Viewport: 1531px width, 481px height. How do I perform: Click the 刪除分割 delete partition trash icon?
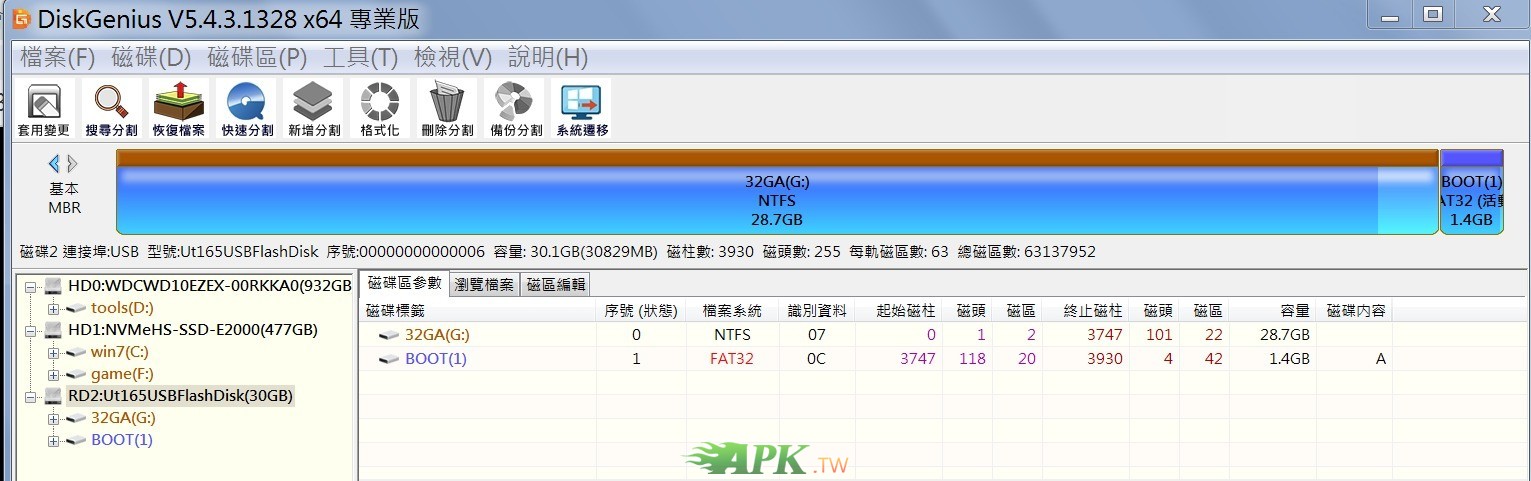point(447,109)
